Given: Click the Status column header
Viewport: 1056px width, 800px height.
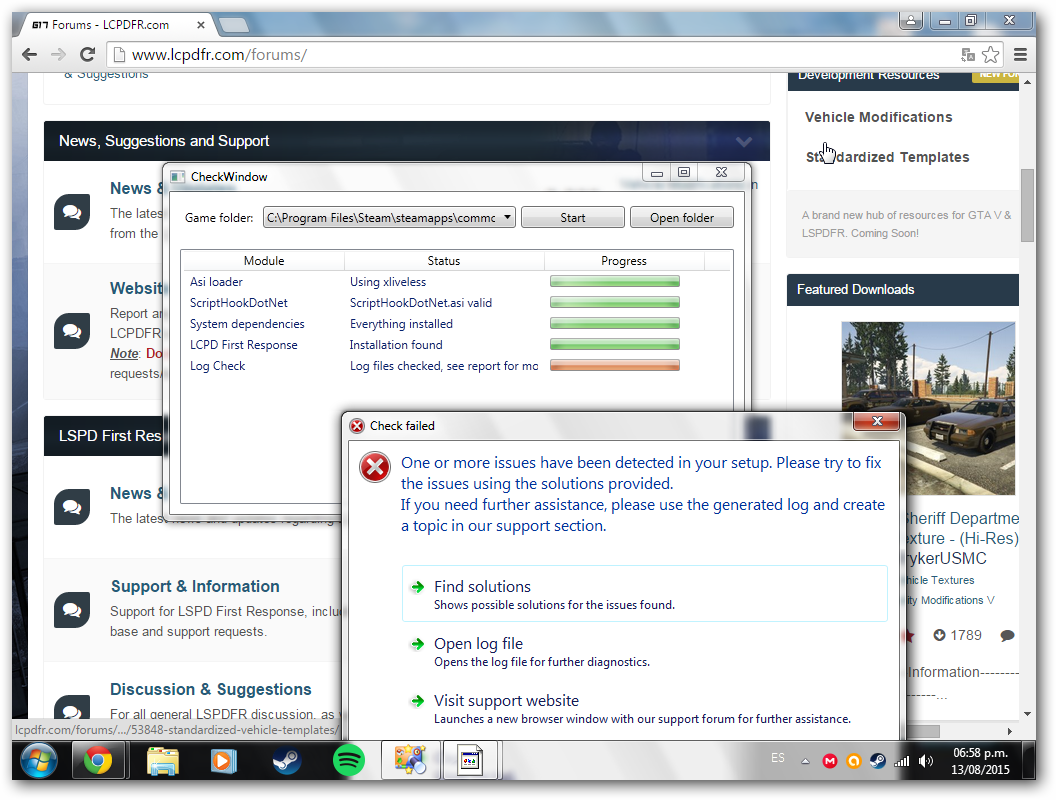Looking at the screenshot, I should coord(444,261).
